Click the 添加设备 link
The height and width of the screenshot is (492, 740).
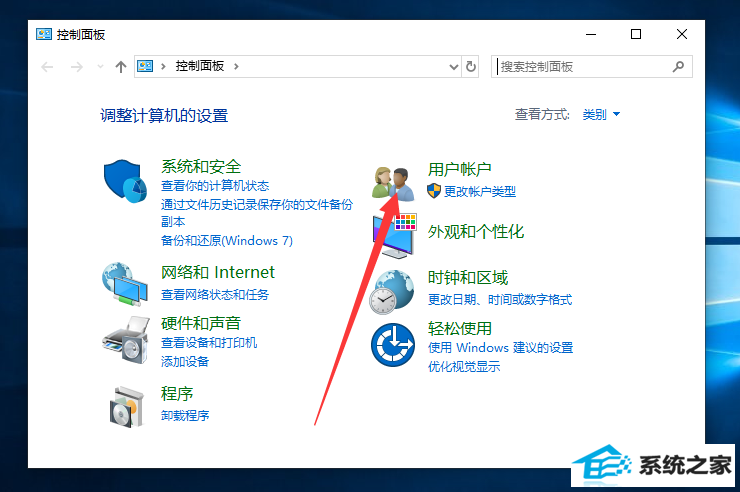pos(185,362)
